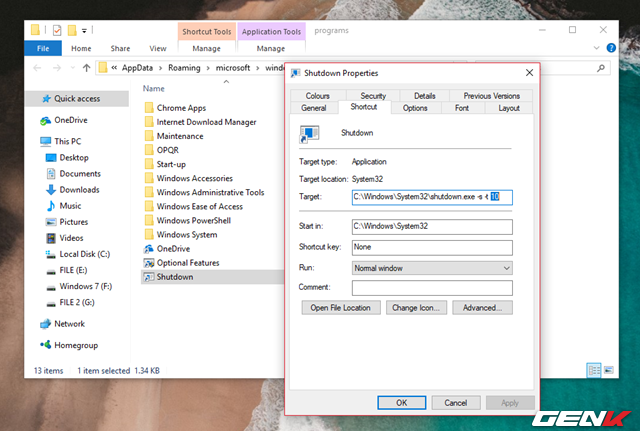Click the Documents icon in sidebar

click(51, 174)
